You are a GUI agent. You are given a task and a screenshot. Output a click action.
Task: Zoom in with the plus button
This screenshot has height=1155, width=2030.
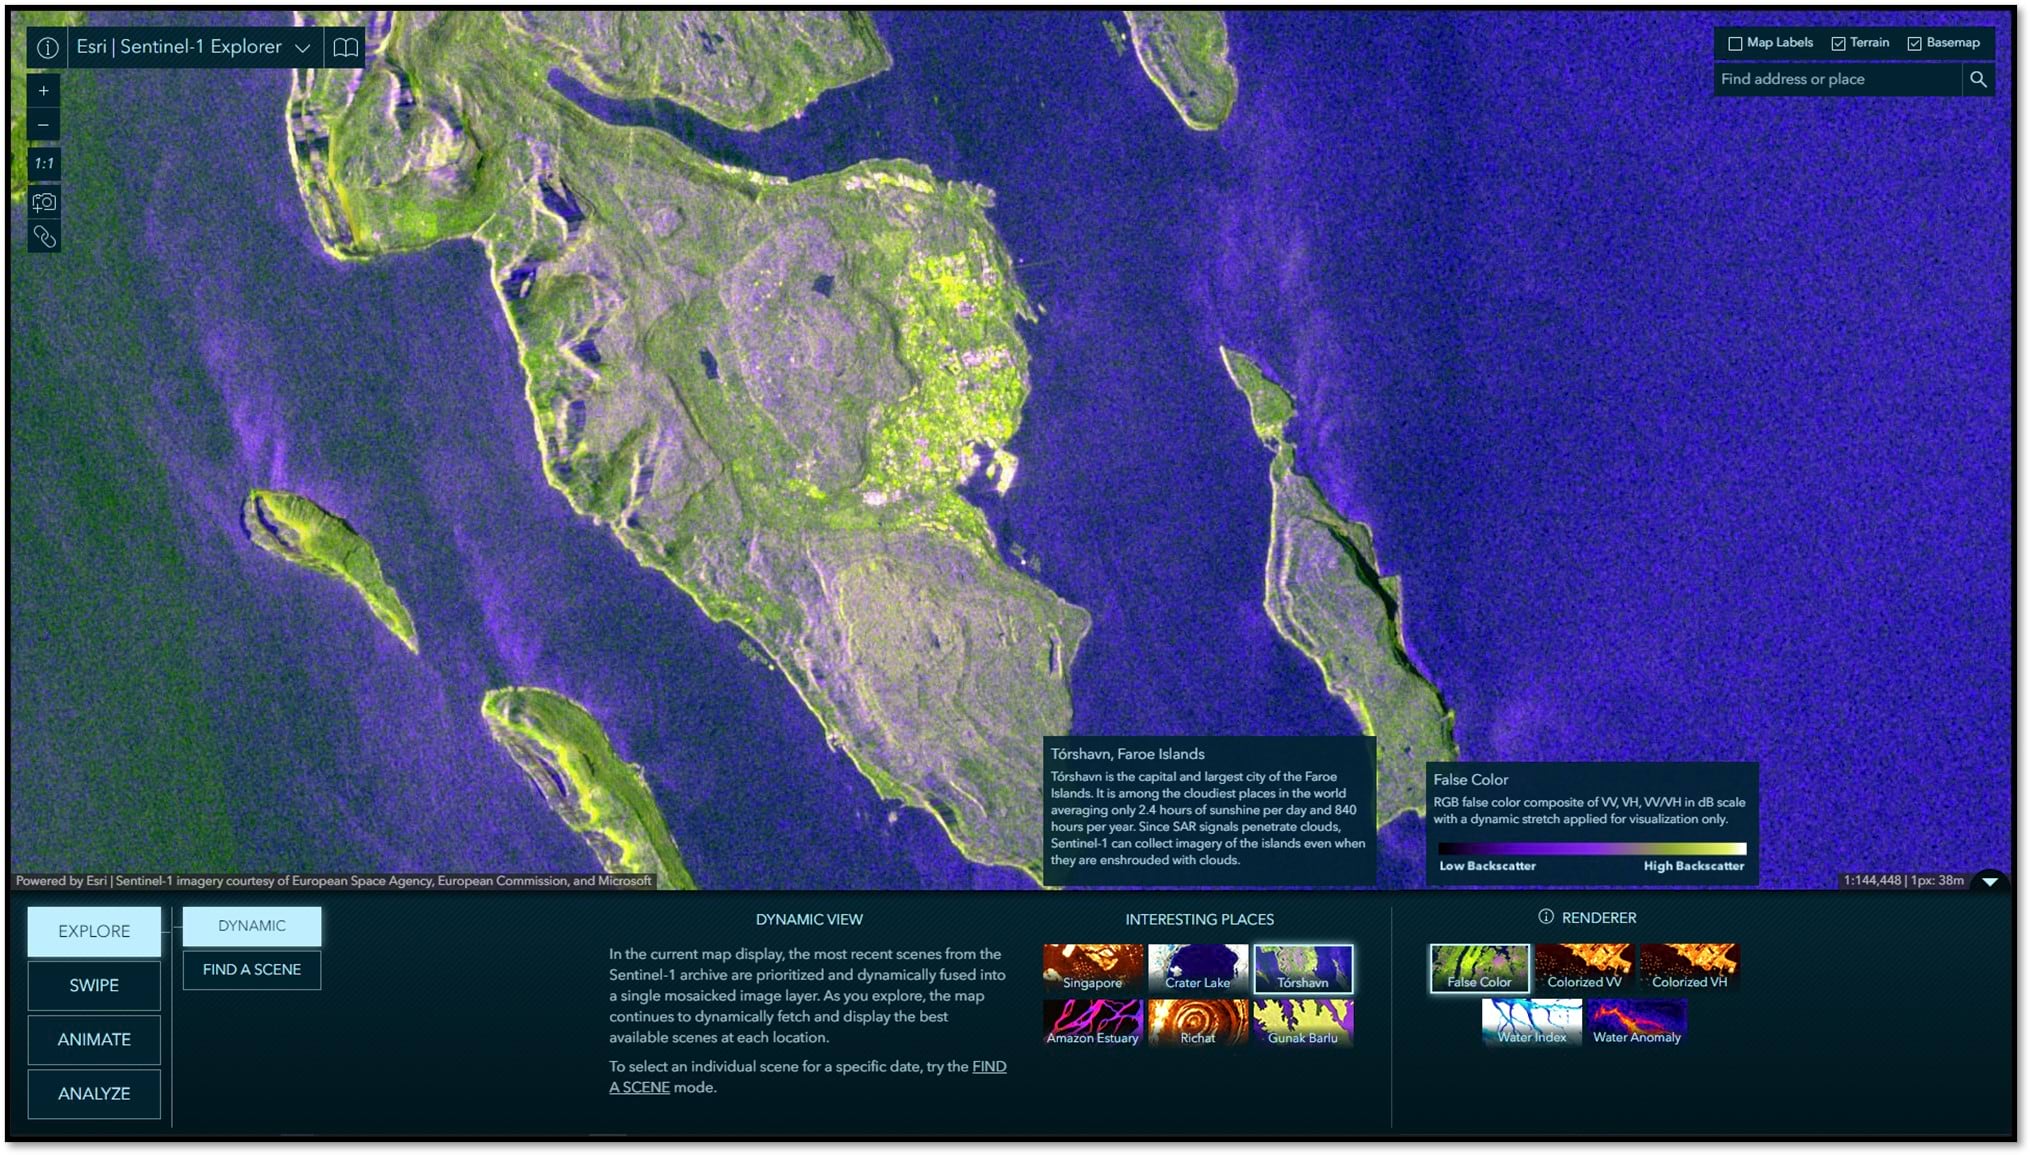[43, 91]
